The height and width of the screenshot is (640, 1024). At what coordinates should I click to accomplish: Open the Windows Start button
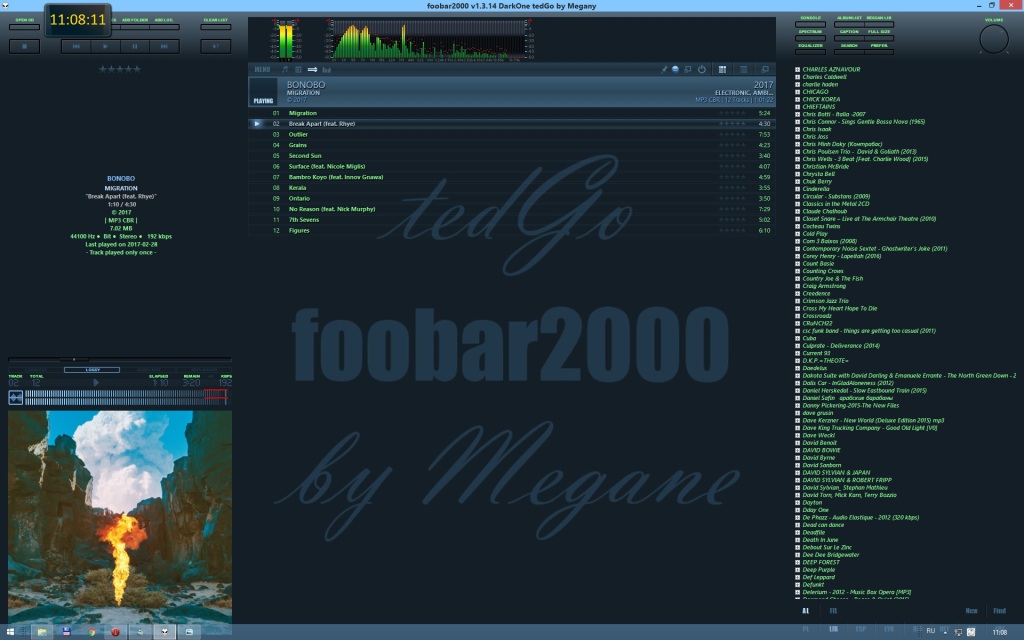(x=10, y=632)
